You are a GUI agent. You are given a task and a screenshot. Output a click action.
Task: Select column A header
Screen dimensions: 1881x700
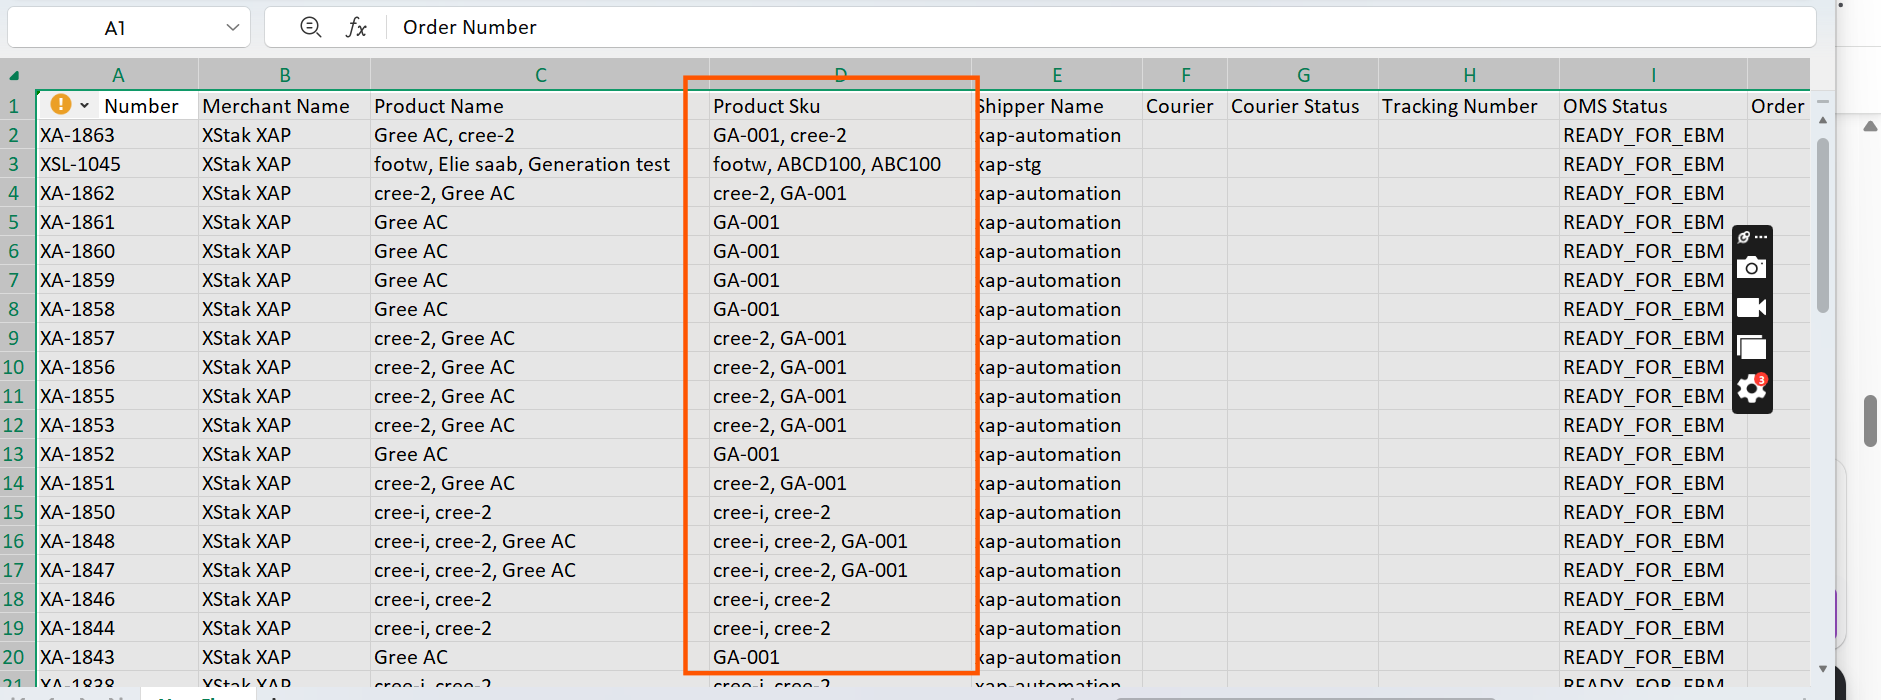click(118, 75)
